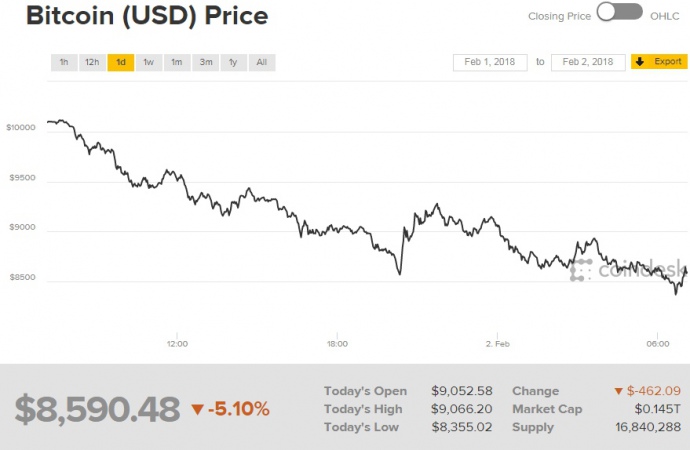The width and height of the screenshot is (690, 450).
Task: Click the red down-arrow beside -5.10%
Action: pyautogui.click(x=197, y=409)
